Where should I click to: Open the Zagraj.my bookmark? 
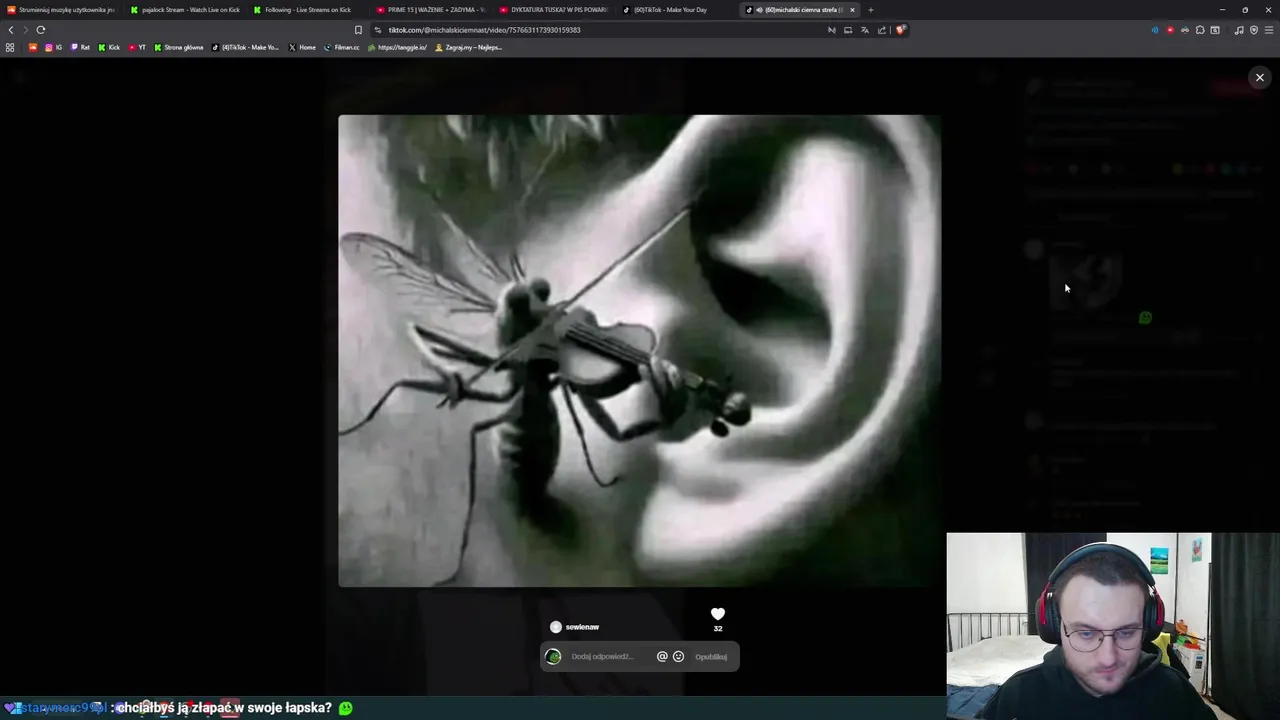coord(468,47)
